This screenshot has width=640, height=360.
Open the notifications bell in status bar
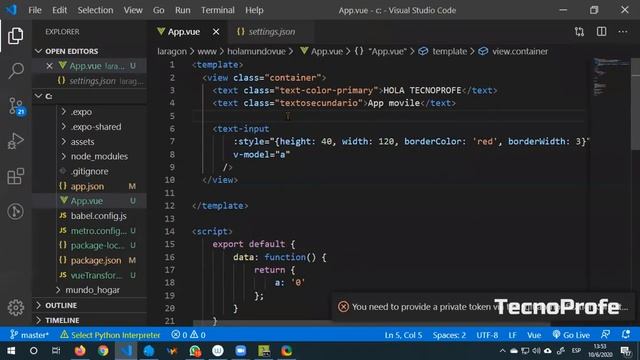click(626, 335)
